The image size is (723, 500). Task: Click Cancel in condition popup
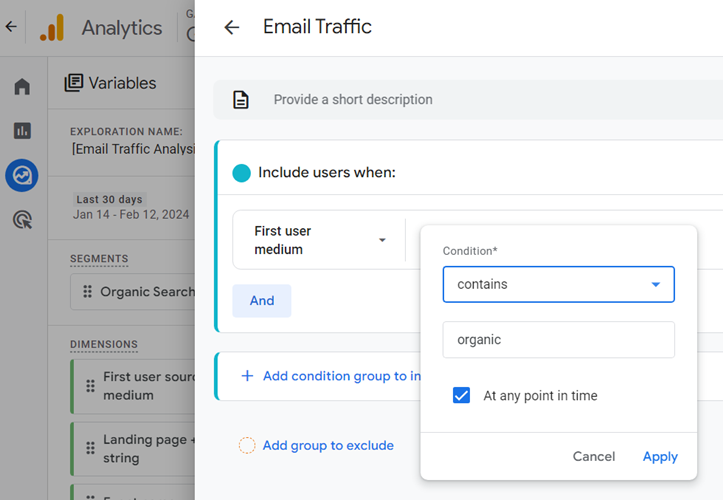tap(594, 457)
